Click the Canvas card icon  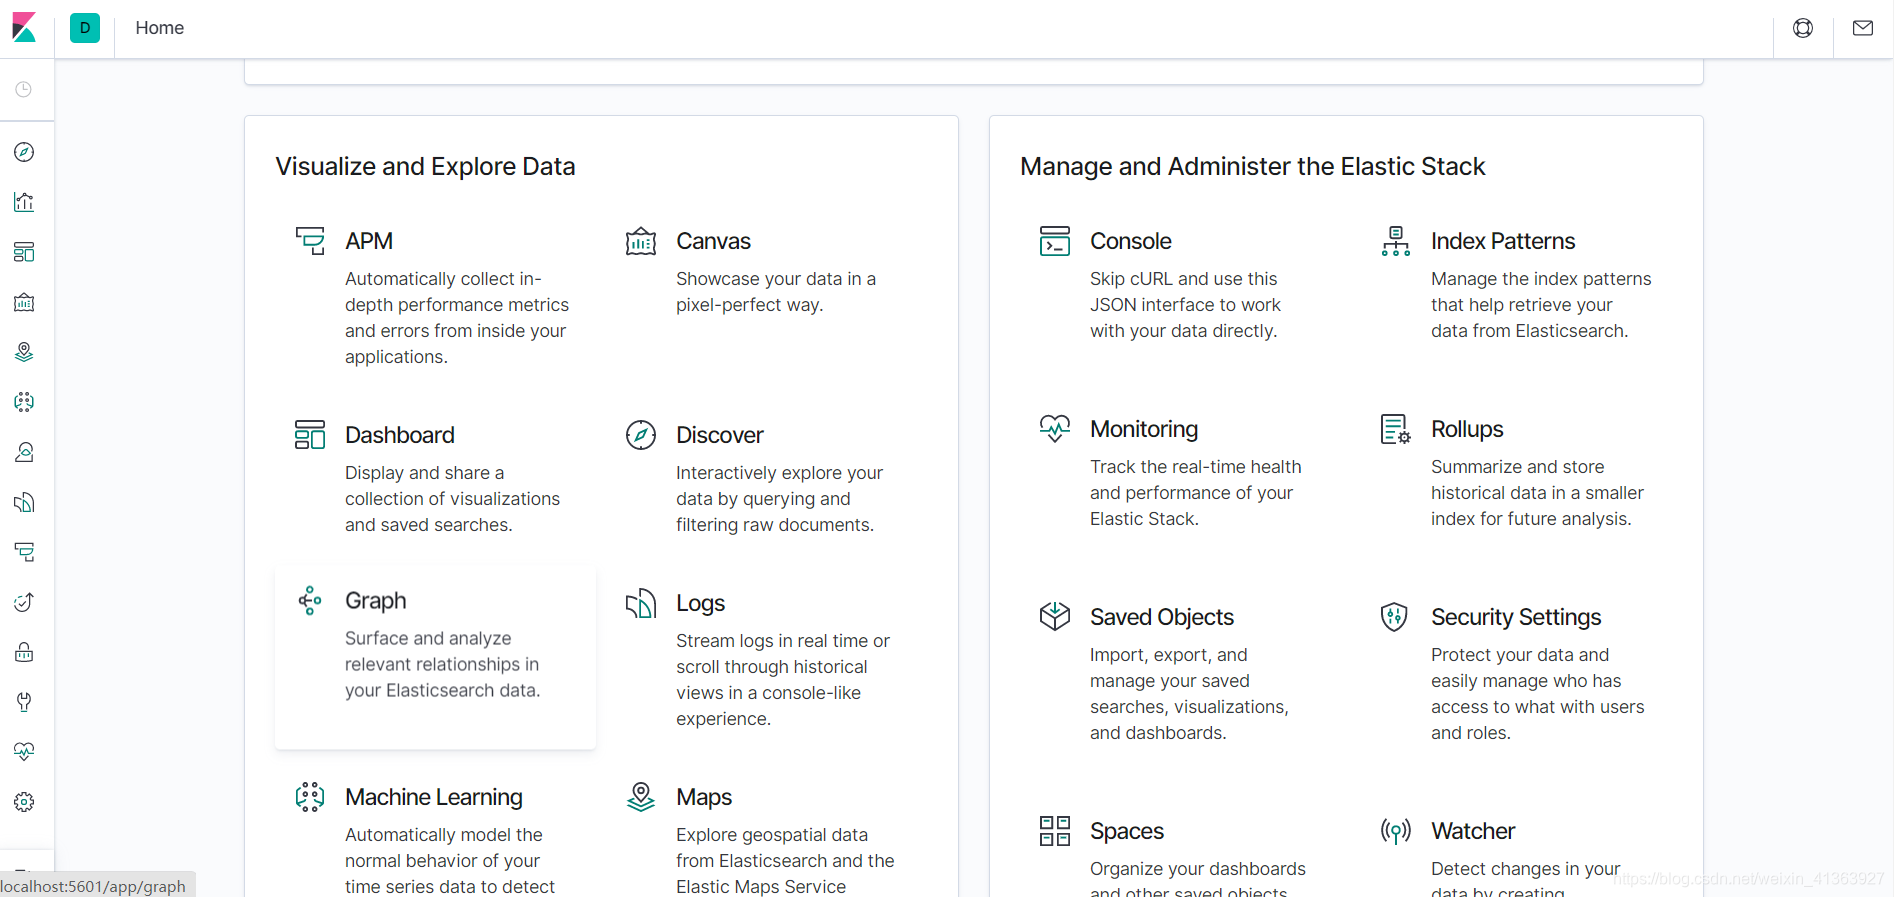click(x=641, y=241)
